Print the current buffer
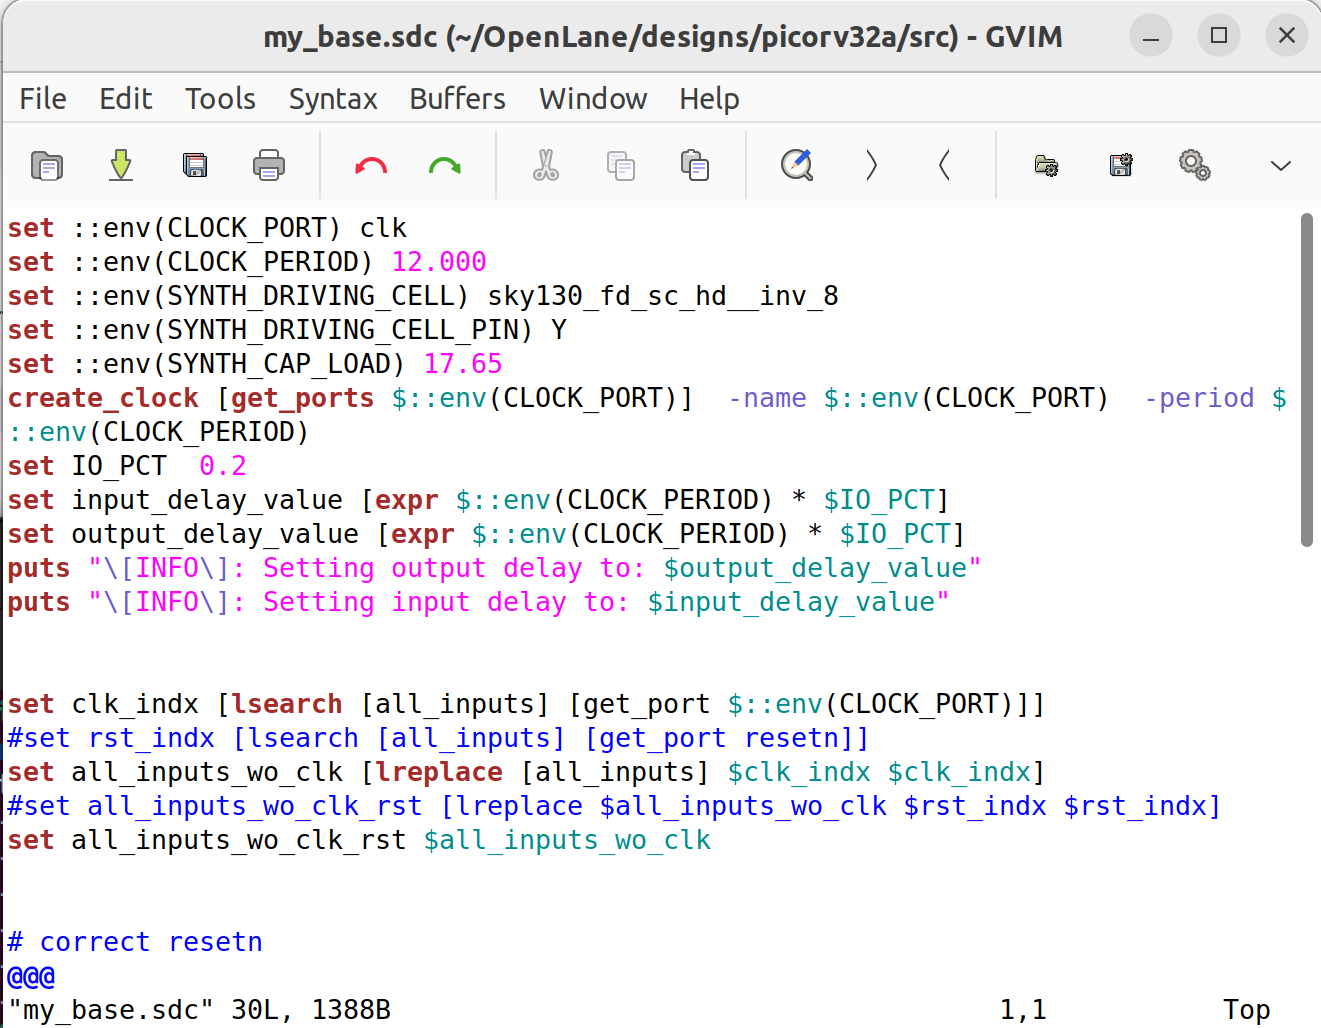Screen dimensions: 1321x1028 tap(268, 165)
